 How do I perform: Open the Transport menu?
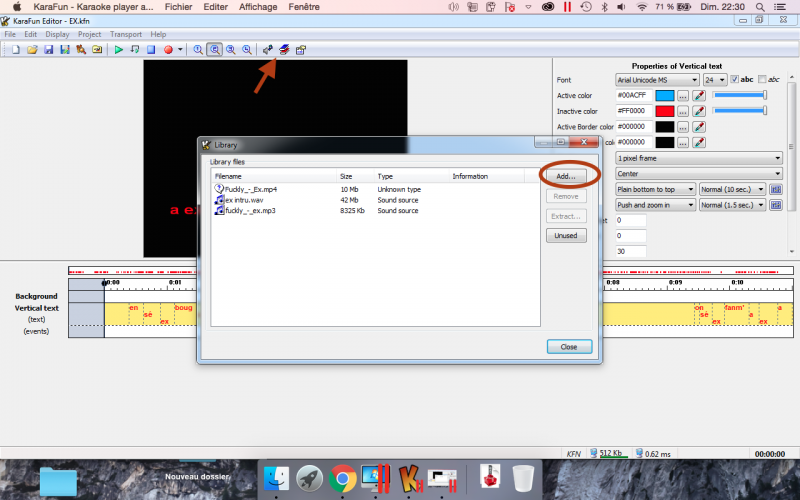click(126, 34)
